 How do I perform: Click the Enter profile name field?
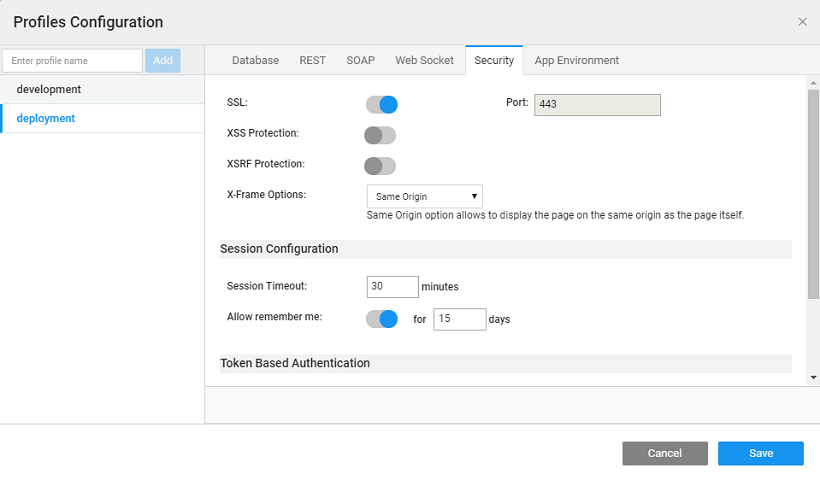[72, 61]
